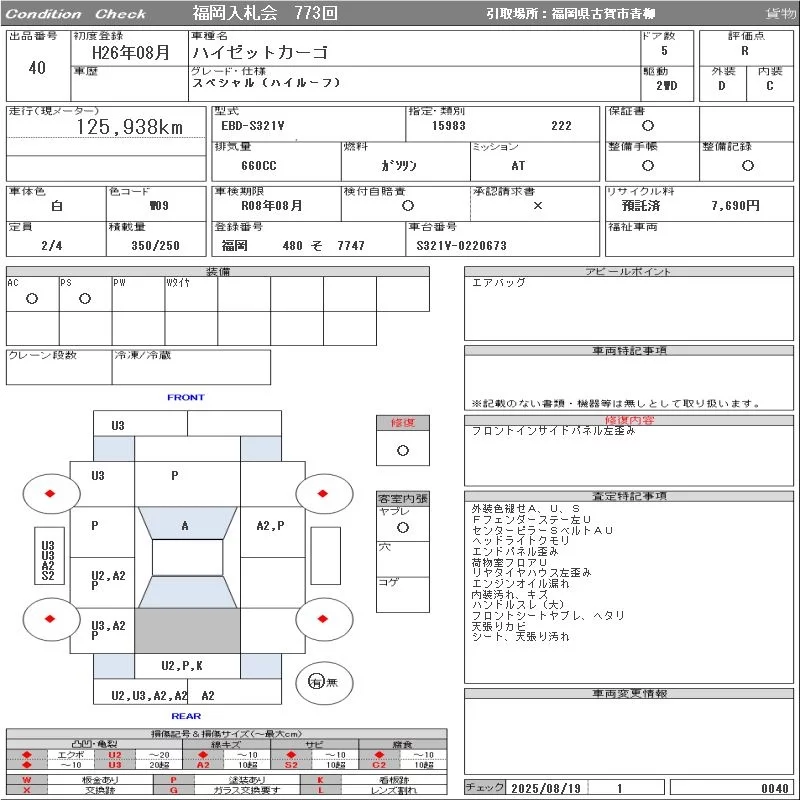The width and height of the screenshot is (800, 800).
Task: Click the chassis number S321V-0220673
Action: click(x=461, y=246)
